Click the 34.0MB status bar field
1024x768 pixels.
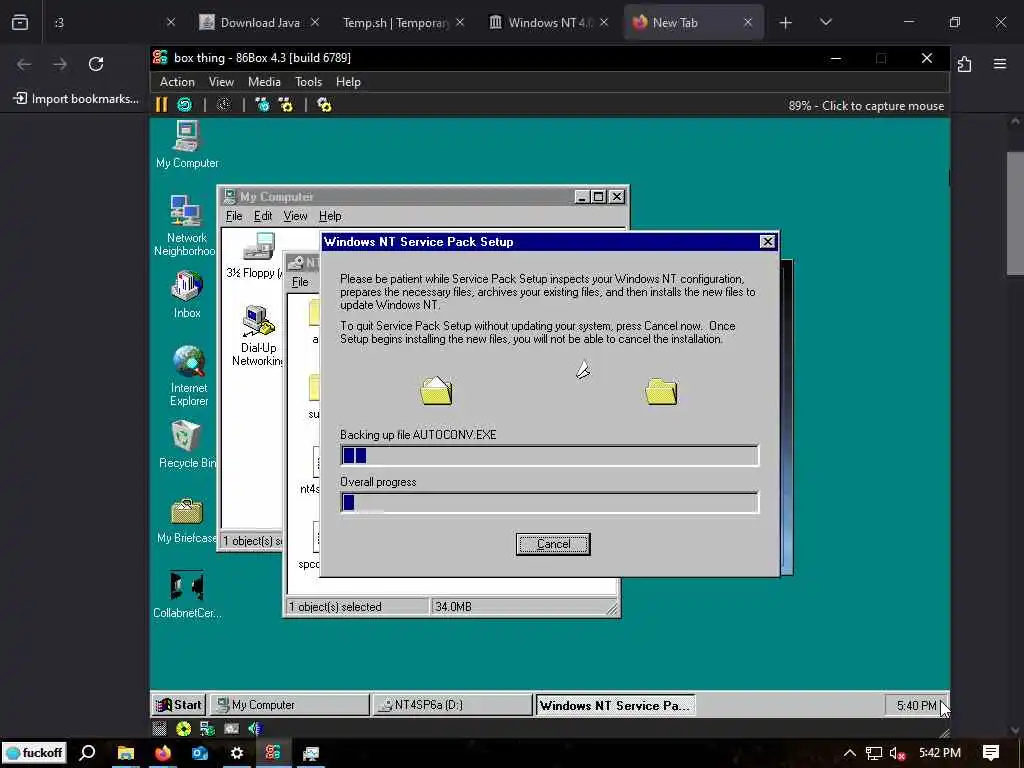click(x=524, y=607)
